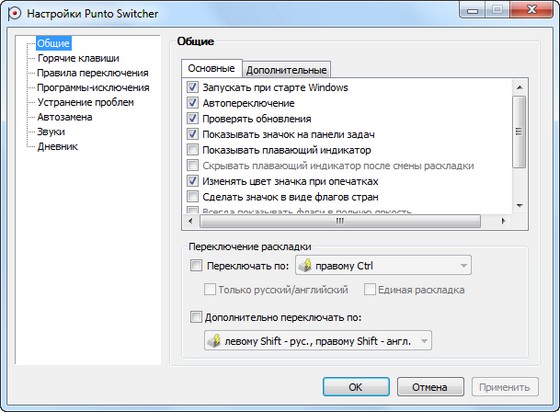Toggle Показывать значок на панели задач

192,134
